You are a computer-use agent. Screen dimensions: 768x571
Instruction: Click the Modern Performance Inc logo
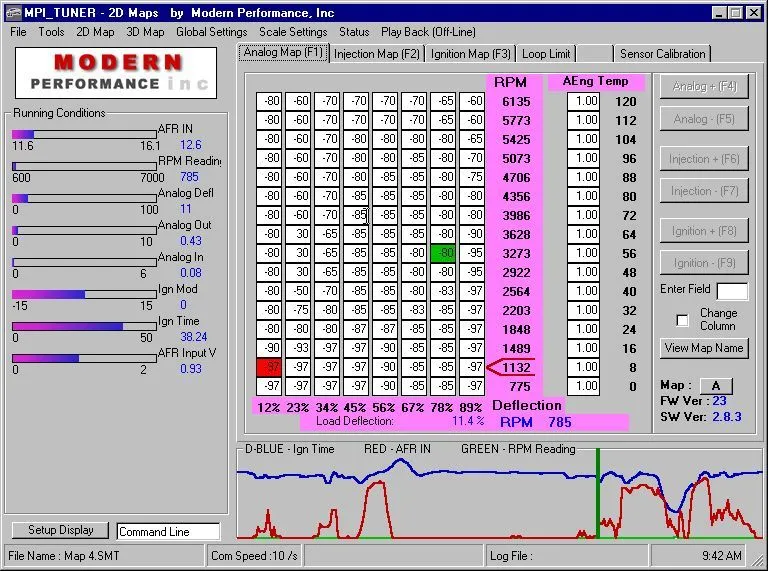click(118, 72)
